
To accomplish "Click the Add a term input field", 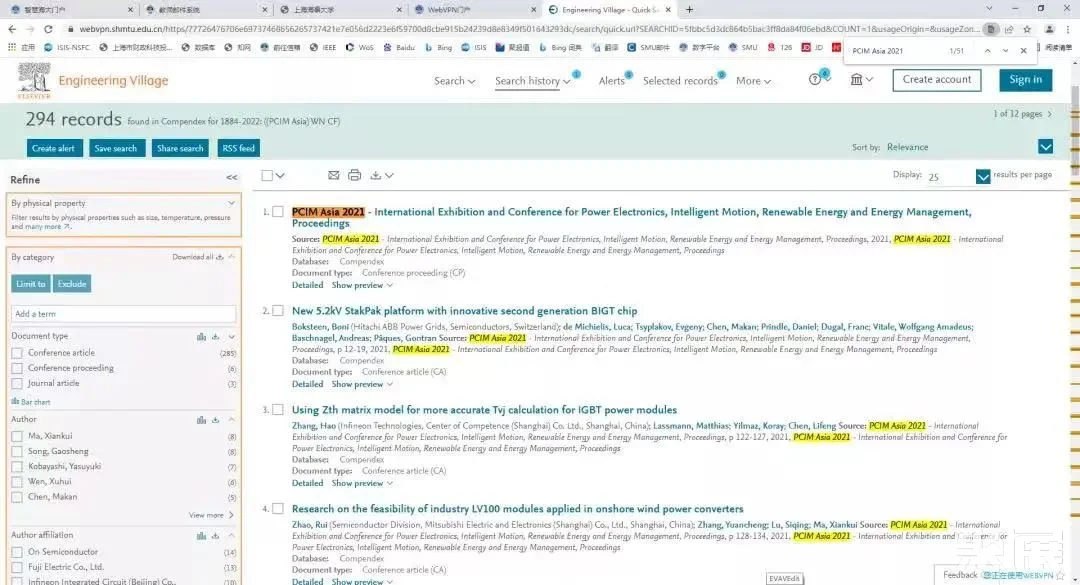I will 124,314.
